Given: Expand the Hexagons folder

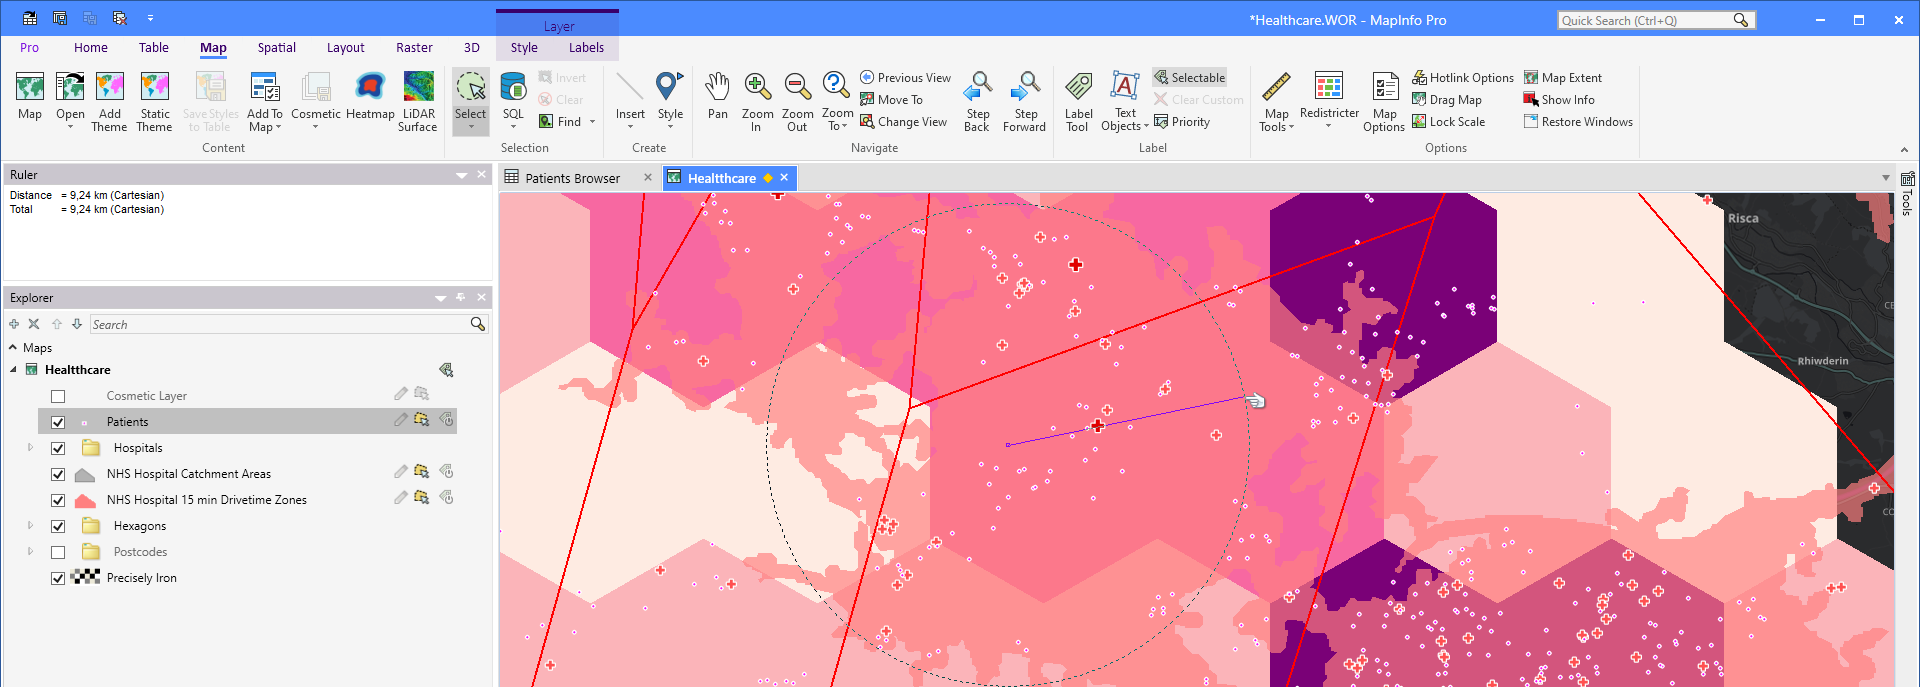Looking at the screenshot, I should (x=30, y=526).
